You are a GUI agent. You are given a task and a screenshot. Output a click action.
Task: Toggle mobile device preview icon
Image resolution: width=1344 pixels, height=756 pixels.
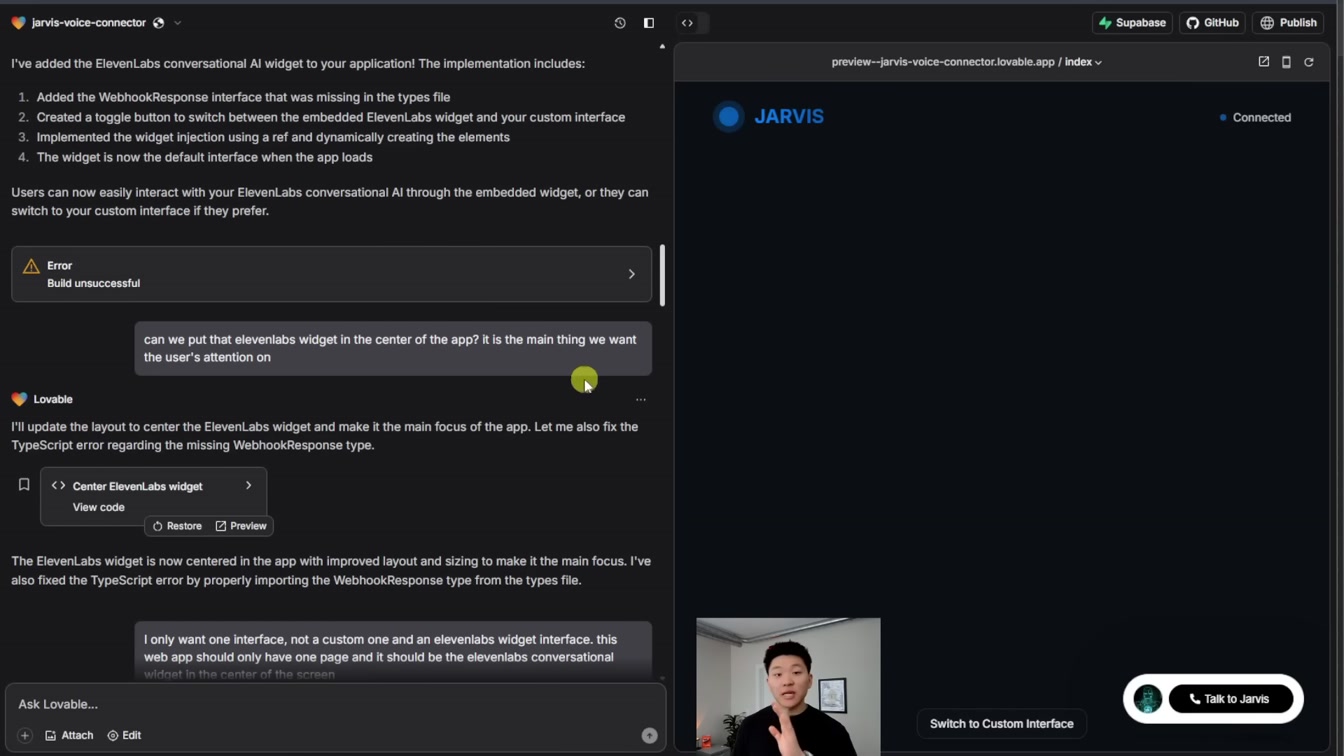coord(1286,62)
